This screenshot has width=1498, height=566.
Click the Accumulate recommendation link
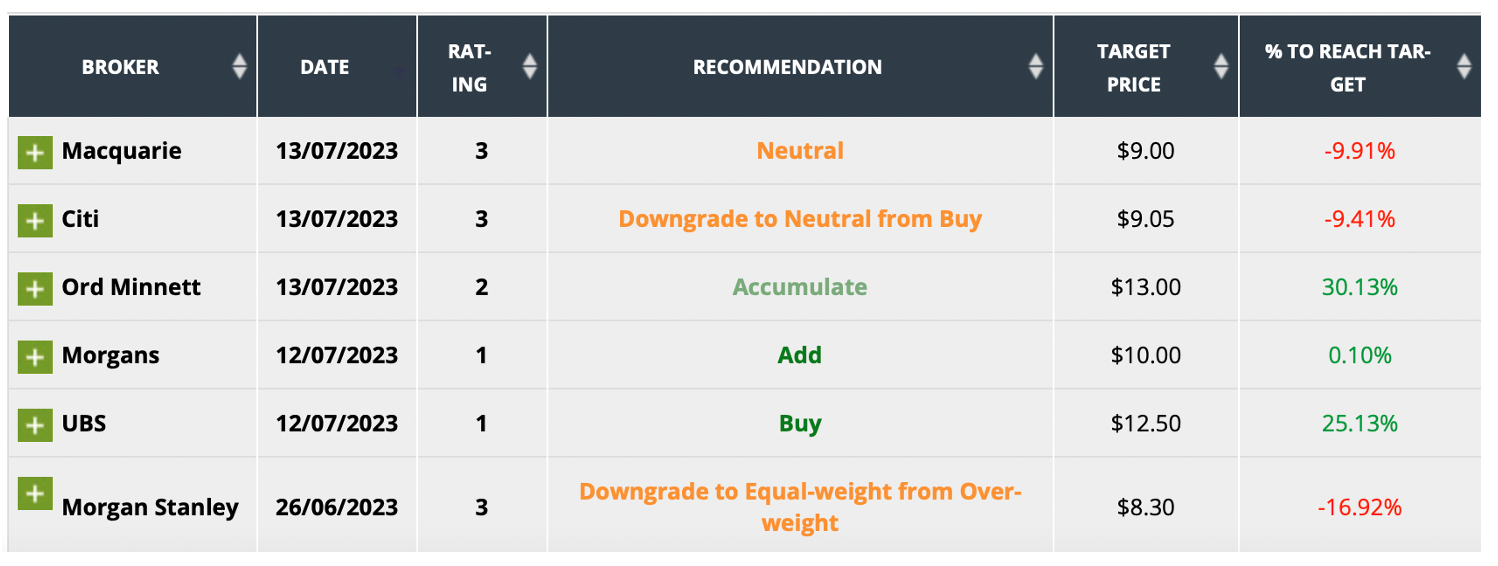tap(800, 287)
